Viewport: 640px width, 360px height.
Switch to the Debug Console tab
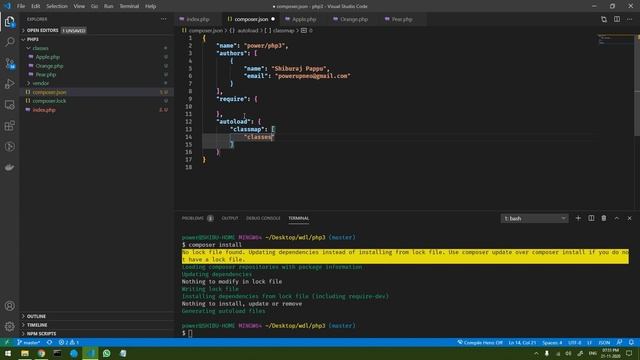pyautogui.click(x=263, y=218)
